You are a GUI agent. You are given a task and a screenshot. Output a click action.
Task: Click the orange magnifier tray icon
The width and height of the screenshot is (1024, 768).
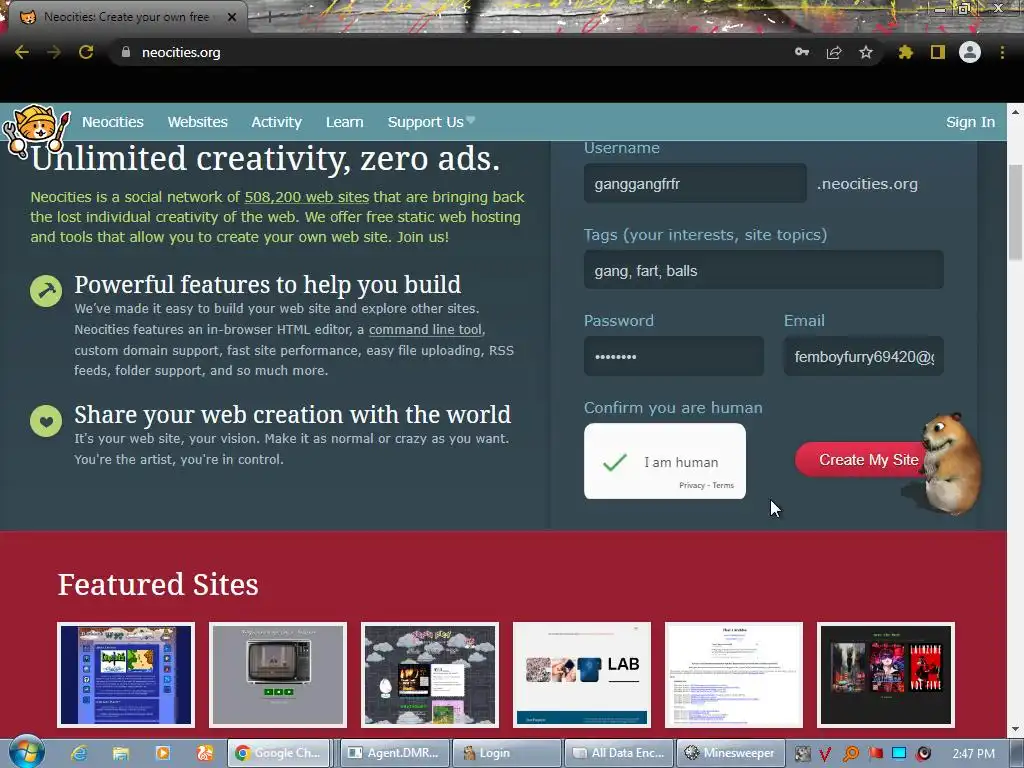click(x=851, y=754)
